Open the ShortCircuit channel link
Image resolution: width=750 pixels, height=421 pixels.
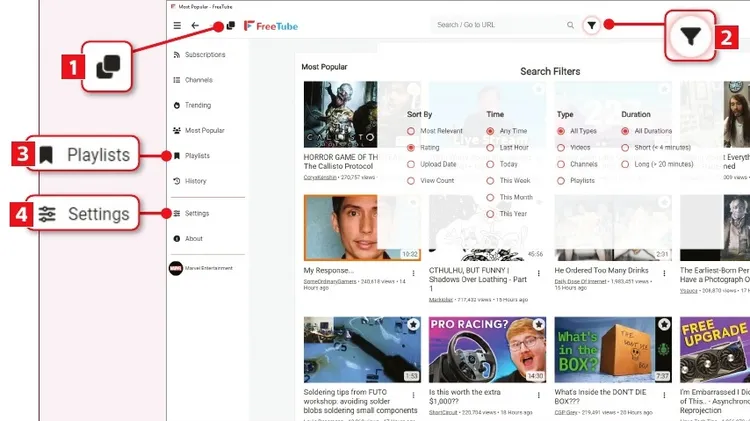(443, 412)
